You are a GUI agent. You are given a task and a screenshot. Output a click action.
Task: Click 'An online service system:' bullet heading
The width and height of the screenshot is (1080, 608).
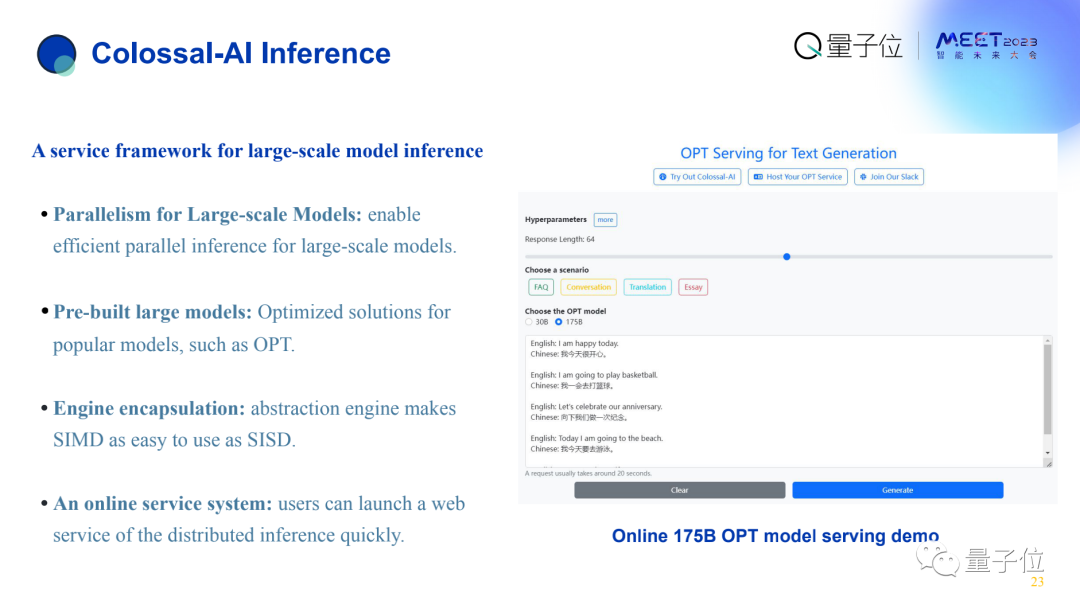point(163,503)
